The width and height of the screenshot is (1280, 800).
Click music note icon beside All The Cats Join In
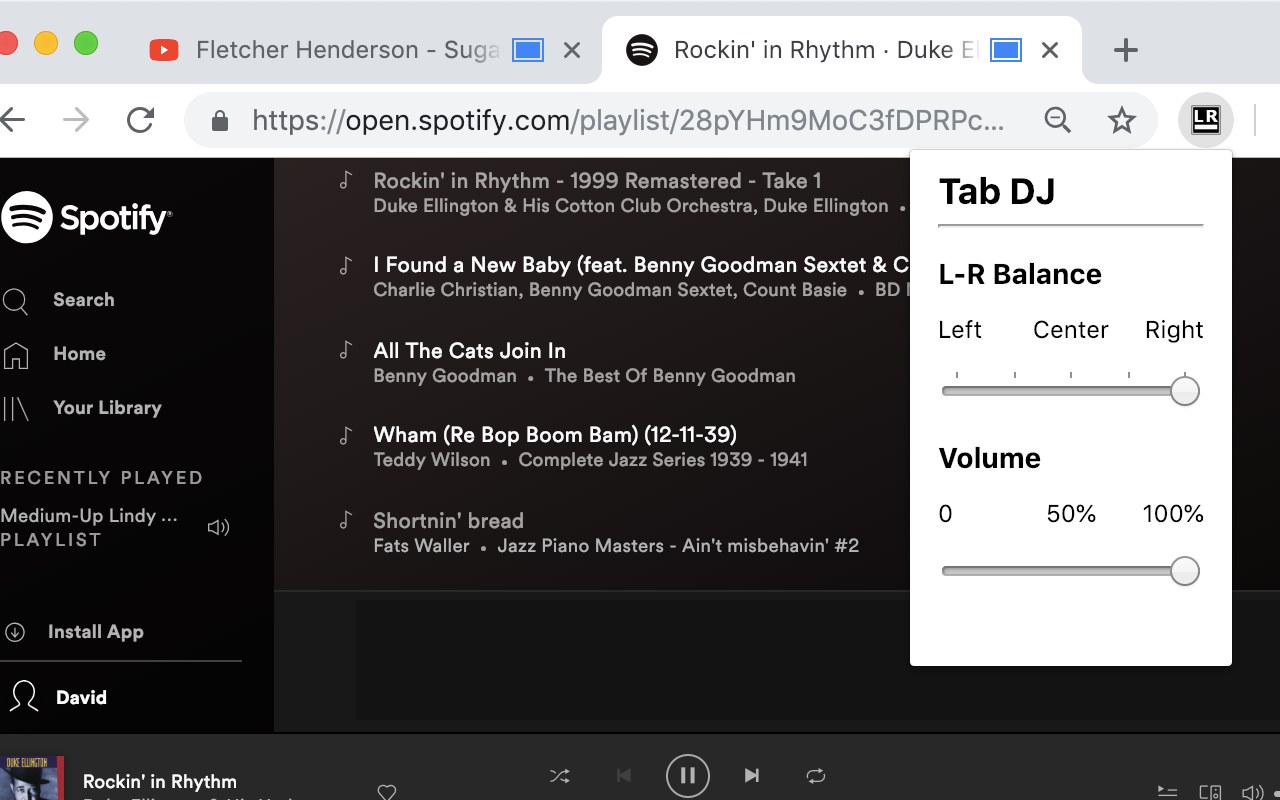(346, 350)
